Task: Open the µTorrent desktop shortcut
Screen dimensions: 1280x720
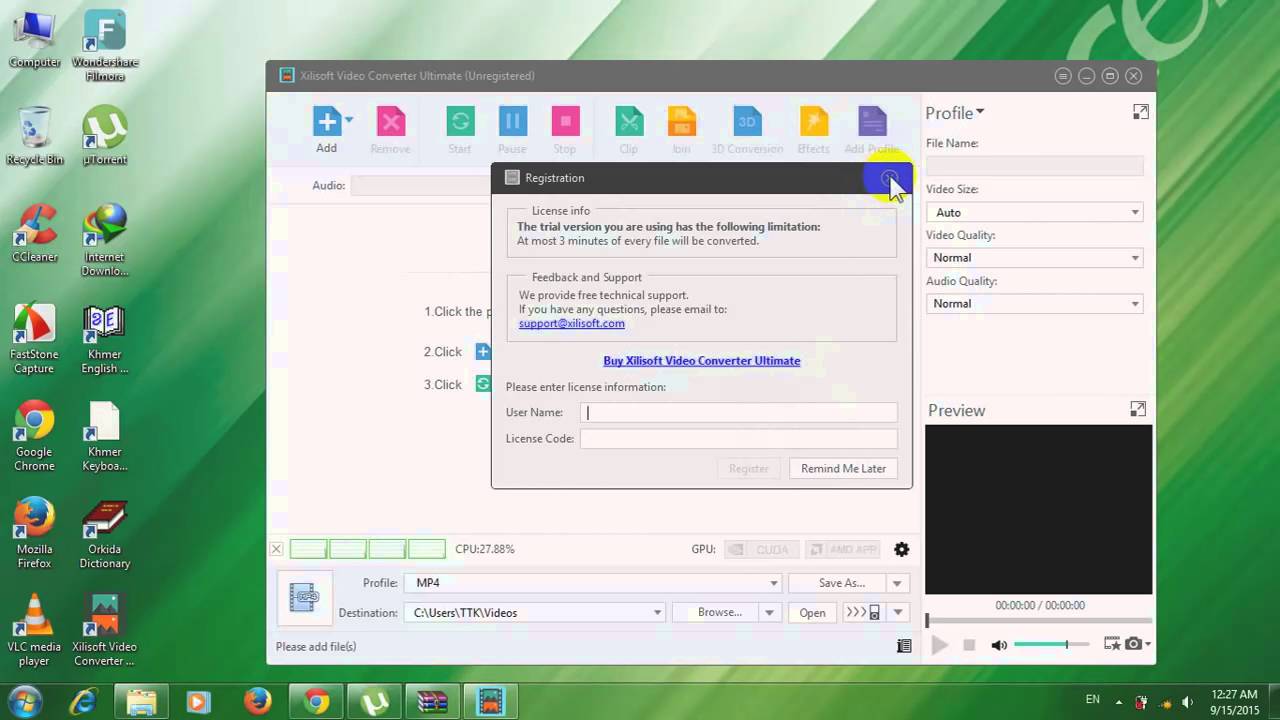Action: (105, 135)
